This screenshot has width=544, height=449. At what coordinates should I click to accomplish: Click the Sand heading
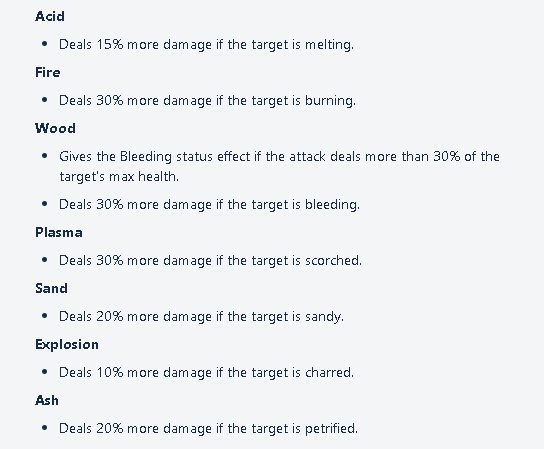coord(51,288)
